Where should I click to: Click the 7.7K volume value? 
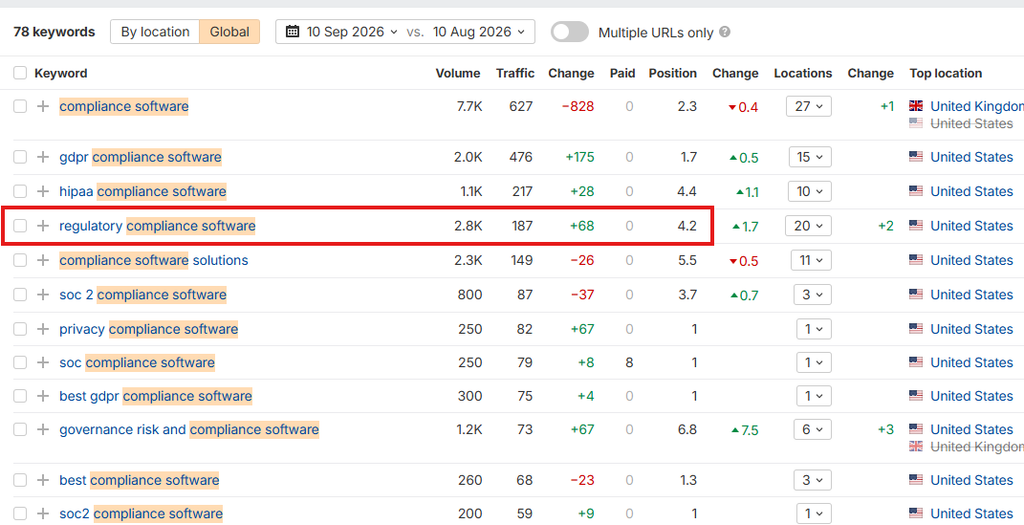[470, 106]
